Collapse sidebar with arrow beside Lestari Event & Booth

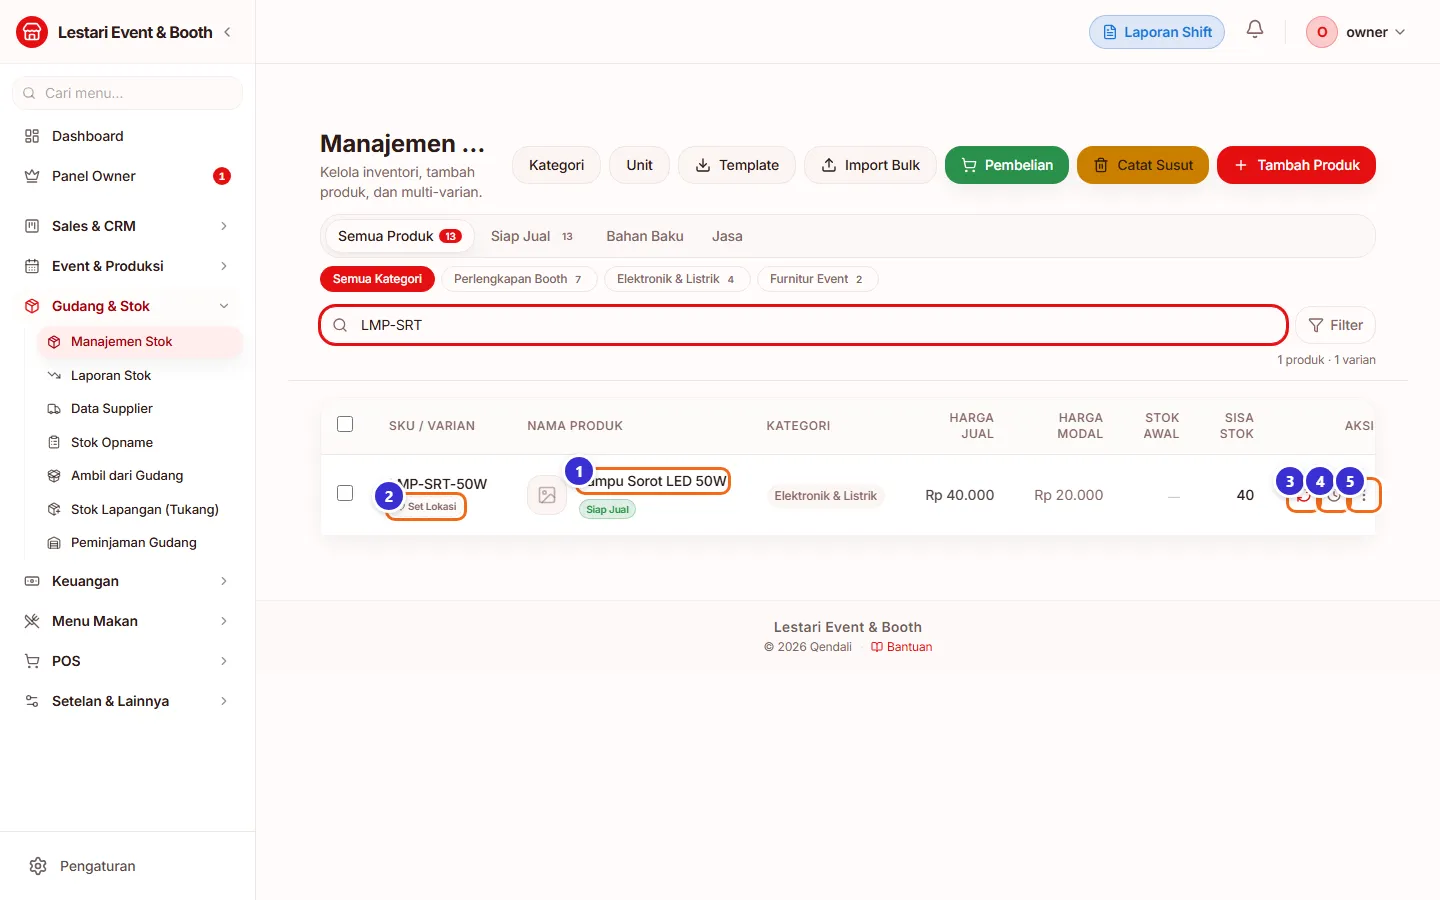point(227,32)
